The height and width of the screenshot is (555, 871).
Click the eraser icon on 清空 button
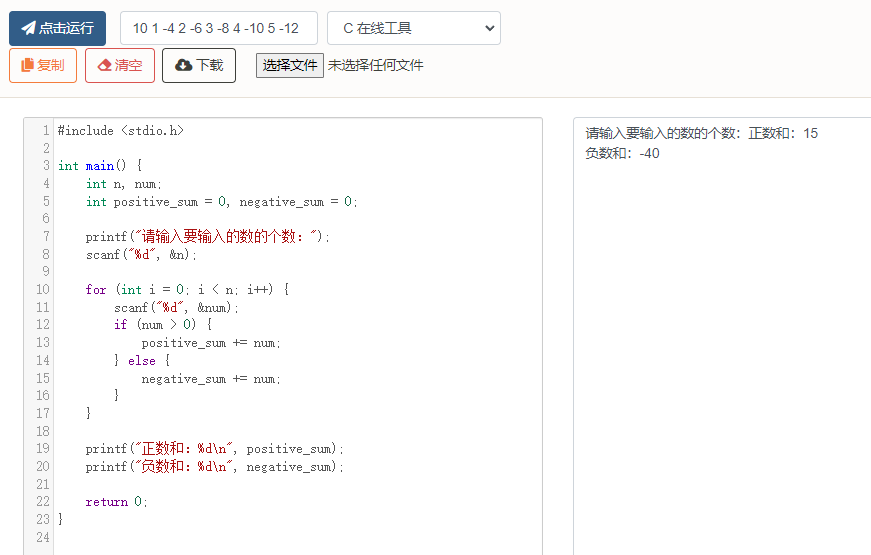click(104, 65)
